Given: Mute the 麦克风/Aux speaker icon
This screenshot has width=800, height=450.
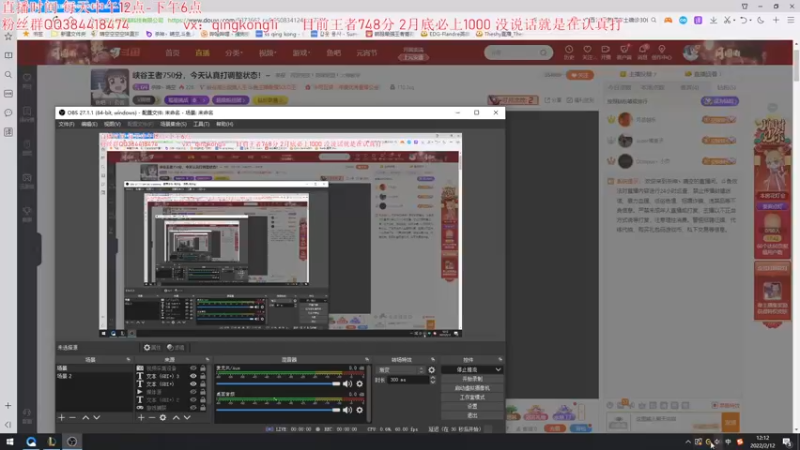Looking at the screenshot, I should [x=347, y=384].
